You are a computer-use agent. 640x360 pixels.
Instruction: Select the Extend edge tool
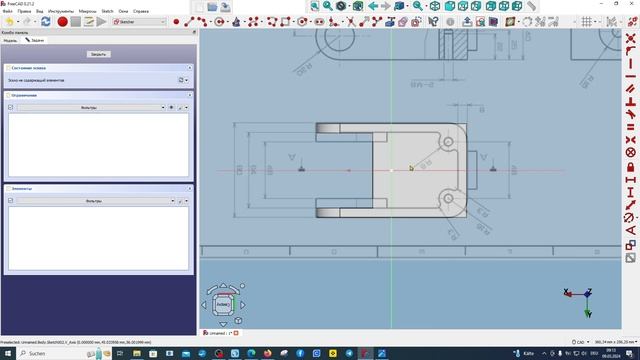click(364, 22)
